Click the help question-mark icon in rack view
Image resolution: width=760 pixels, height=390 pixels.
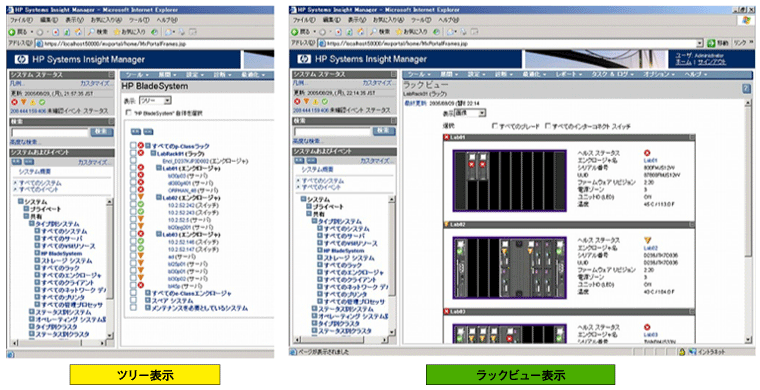(746, 88)
